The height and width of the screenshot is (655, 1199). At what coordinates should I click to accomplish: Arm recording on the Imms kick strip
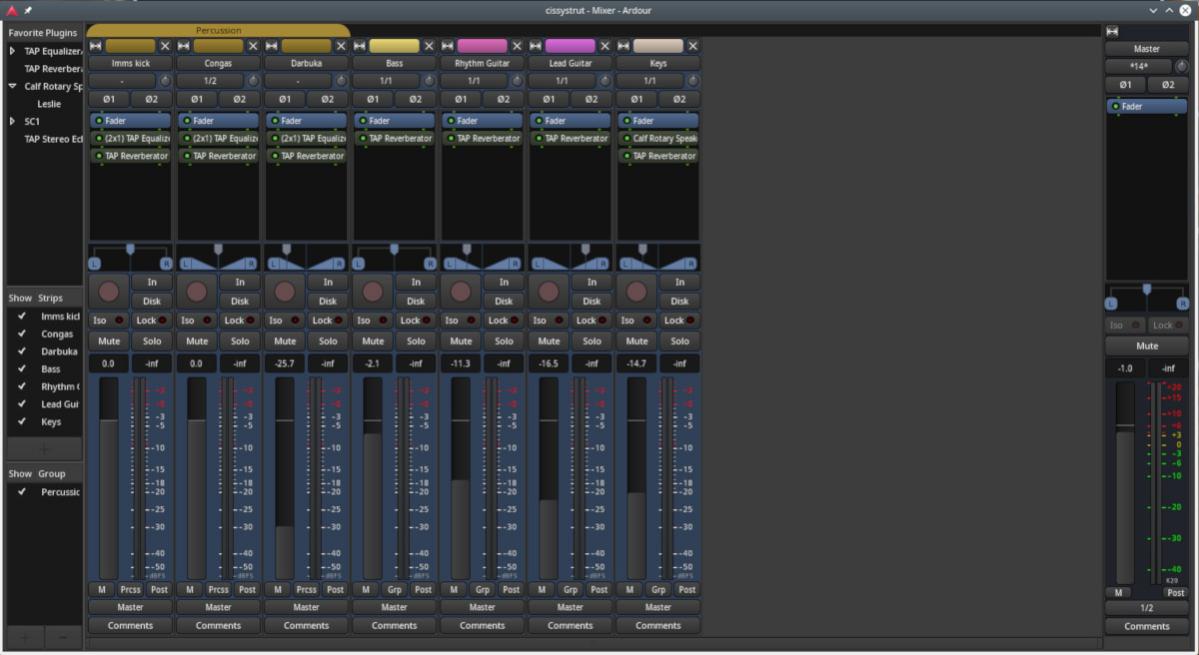(109, 292)
